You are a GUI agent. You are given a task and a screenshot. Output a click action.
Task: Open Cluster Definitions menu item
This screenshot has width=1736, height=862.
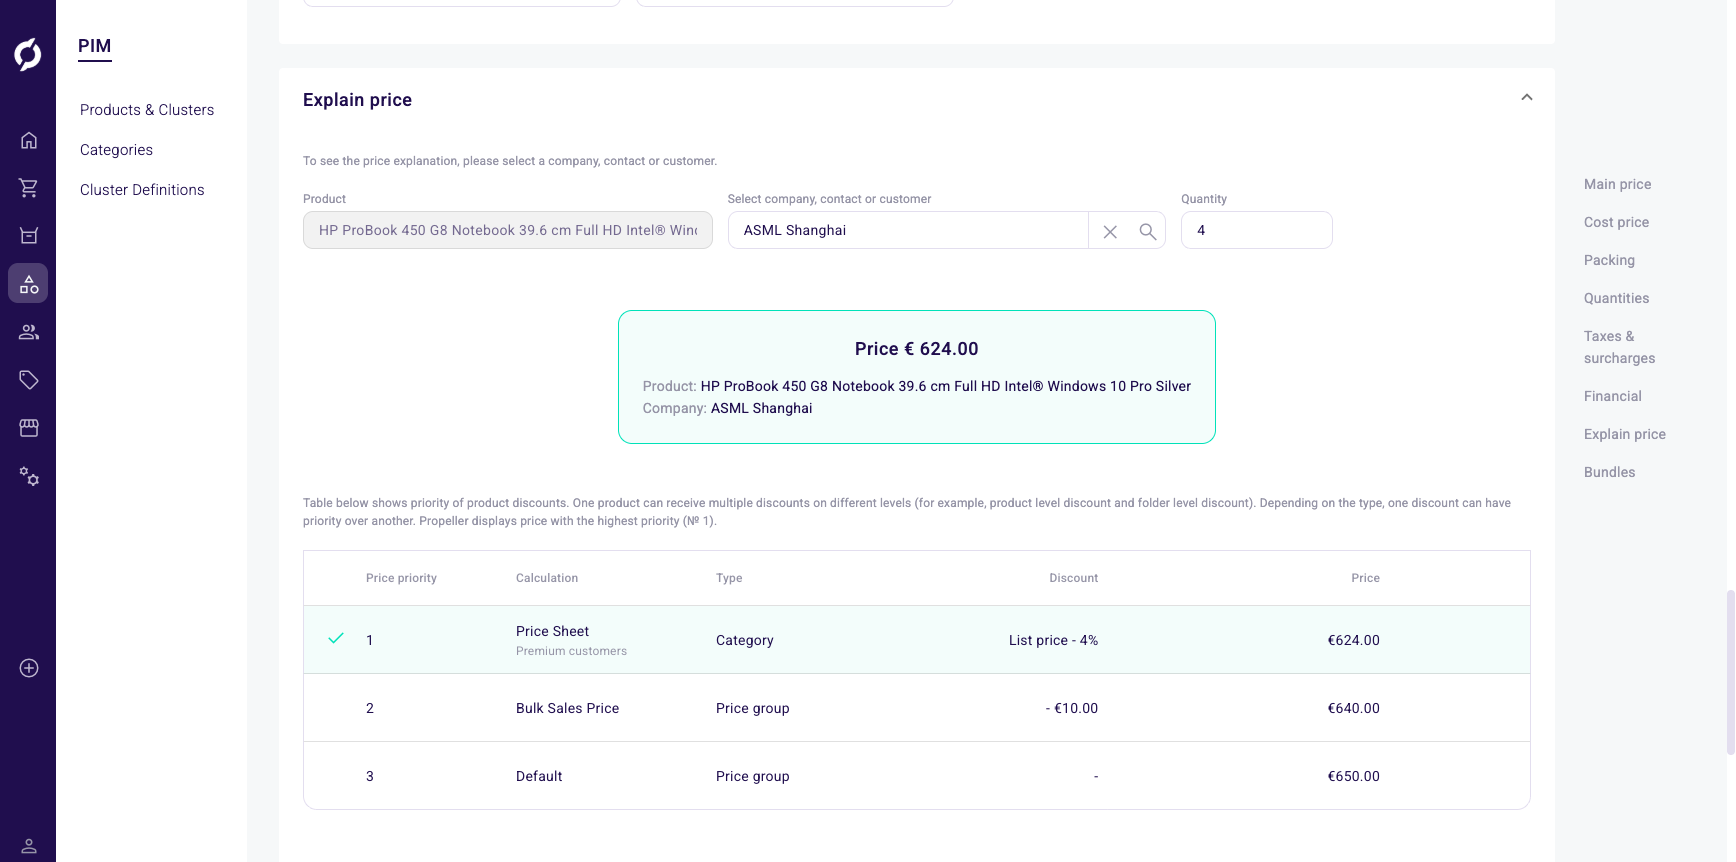point(142,190)
